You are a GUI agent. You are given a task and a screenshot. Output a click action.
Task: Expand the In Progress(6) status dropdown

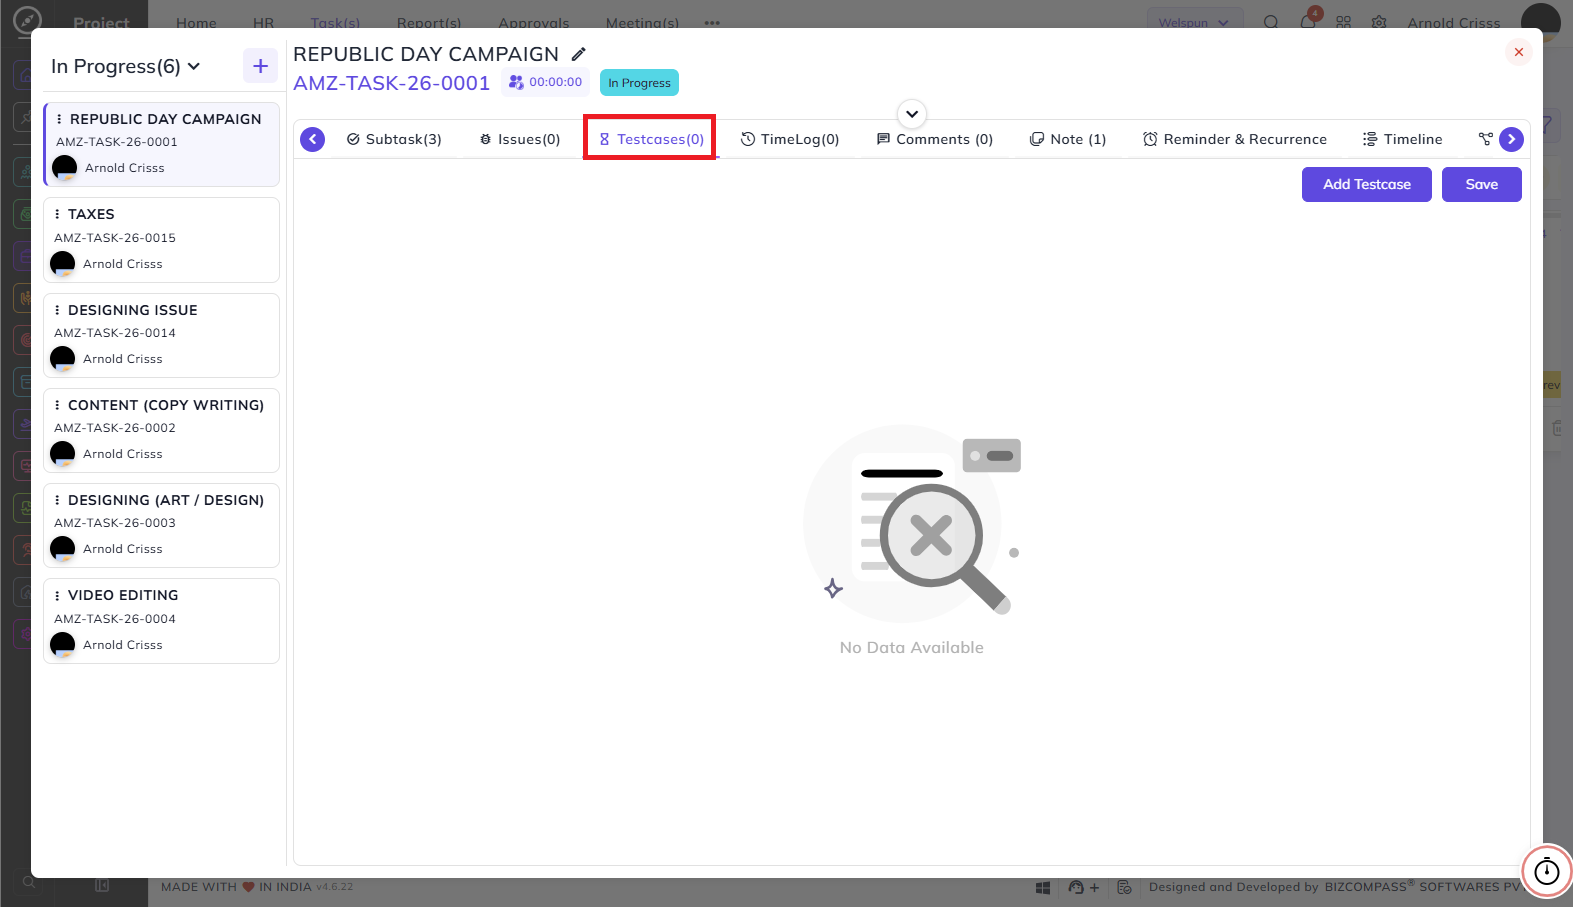126,66
